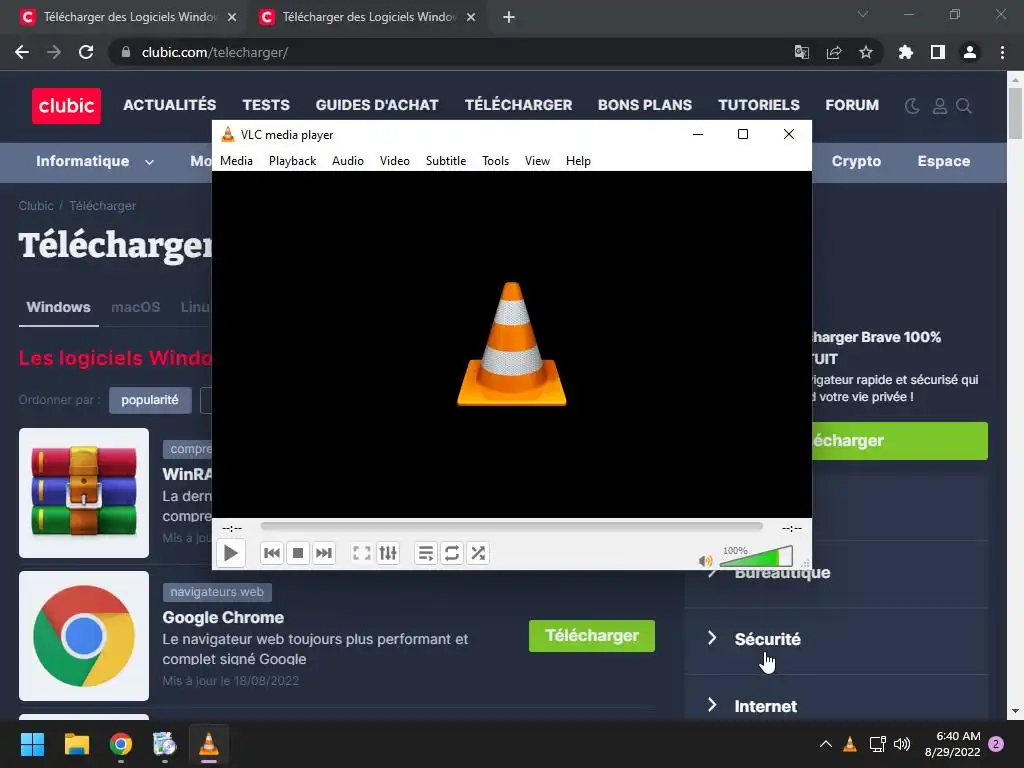Toggle VLC loop mode button

point(452,553)
